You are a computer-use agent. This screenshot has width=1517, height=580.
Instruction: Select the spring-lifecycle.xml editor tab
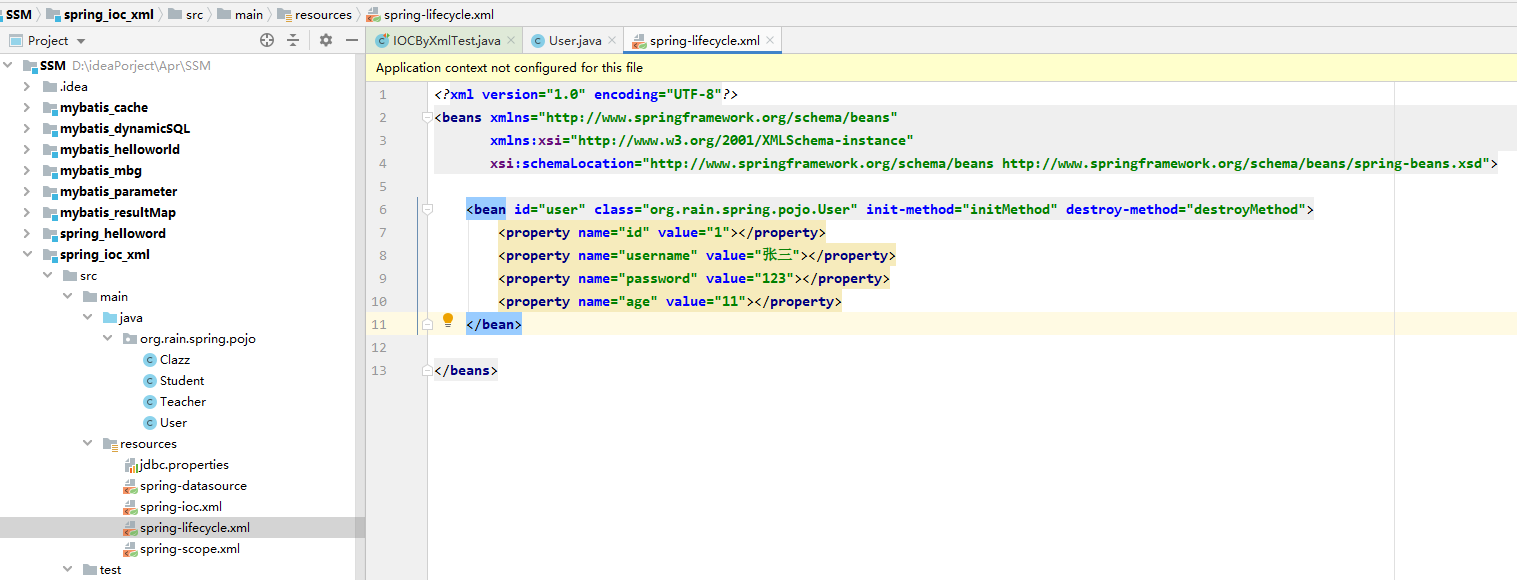pos(704,41)
